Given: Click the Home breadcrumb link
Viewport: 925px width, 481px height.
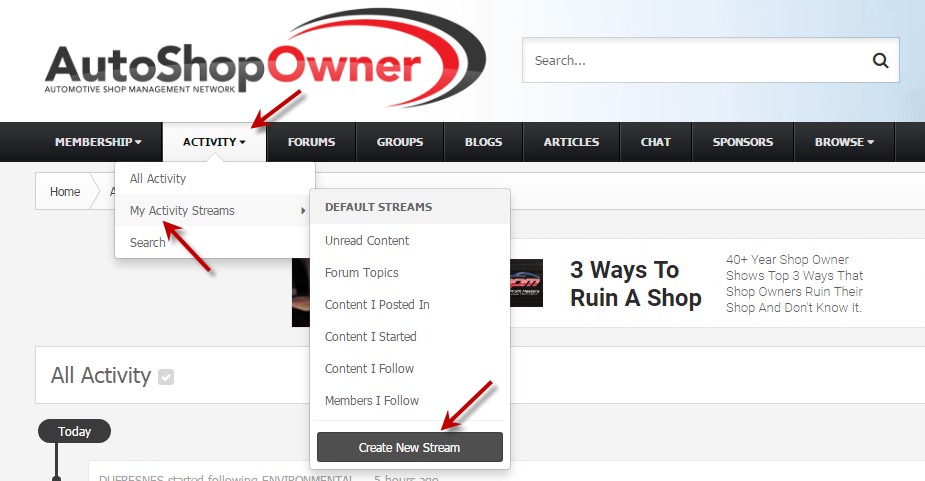Looking at the screenshot, I should [65, 192].
